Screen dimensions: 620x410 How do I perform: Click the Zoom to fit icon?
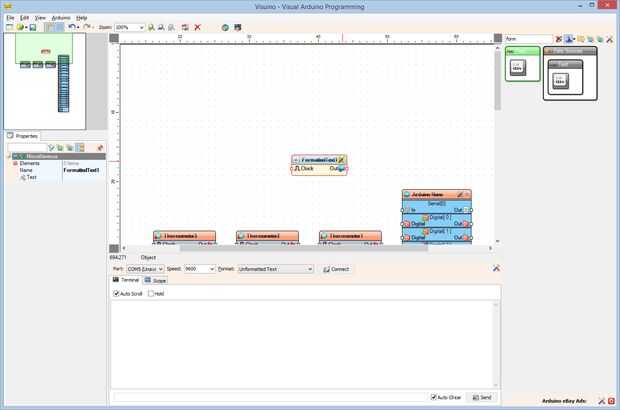[x=171, y=27]
